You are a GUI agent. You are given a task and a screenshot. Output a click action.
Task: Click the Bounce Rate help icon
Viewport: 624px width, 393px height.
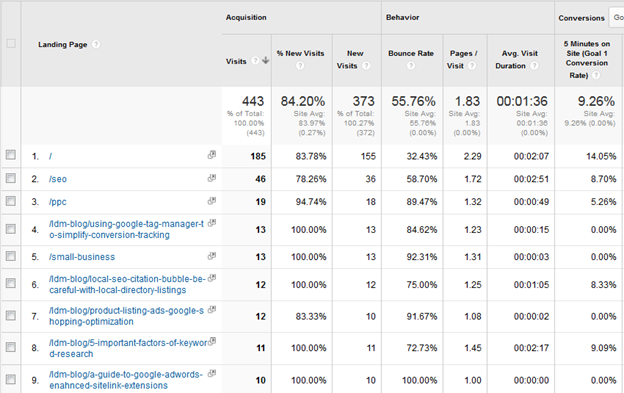411,66
